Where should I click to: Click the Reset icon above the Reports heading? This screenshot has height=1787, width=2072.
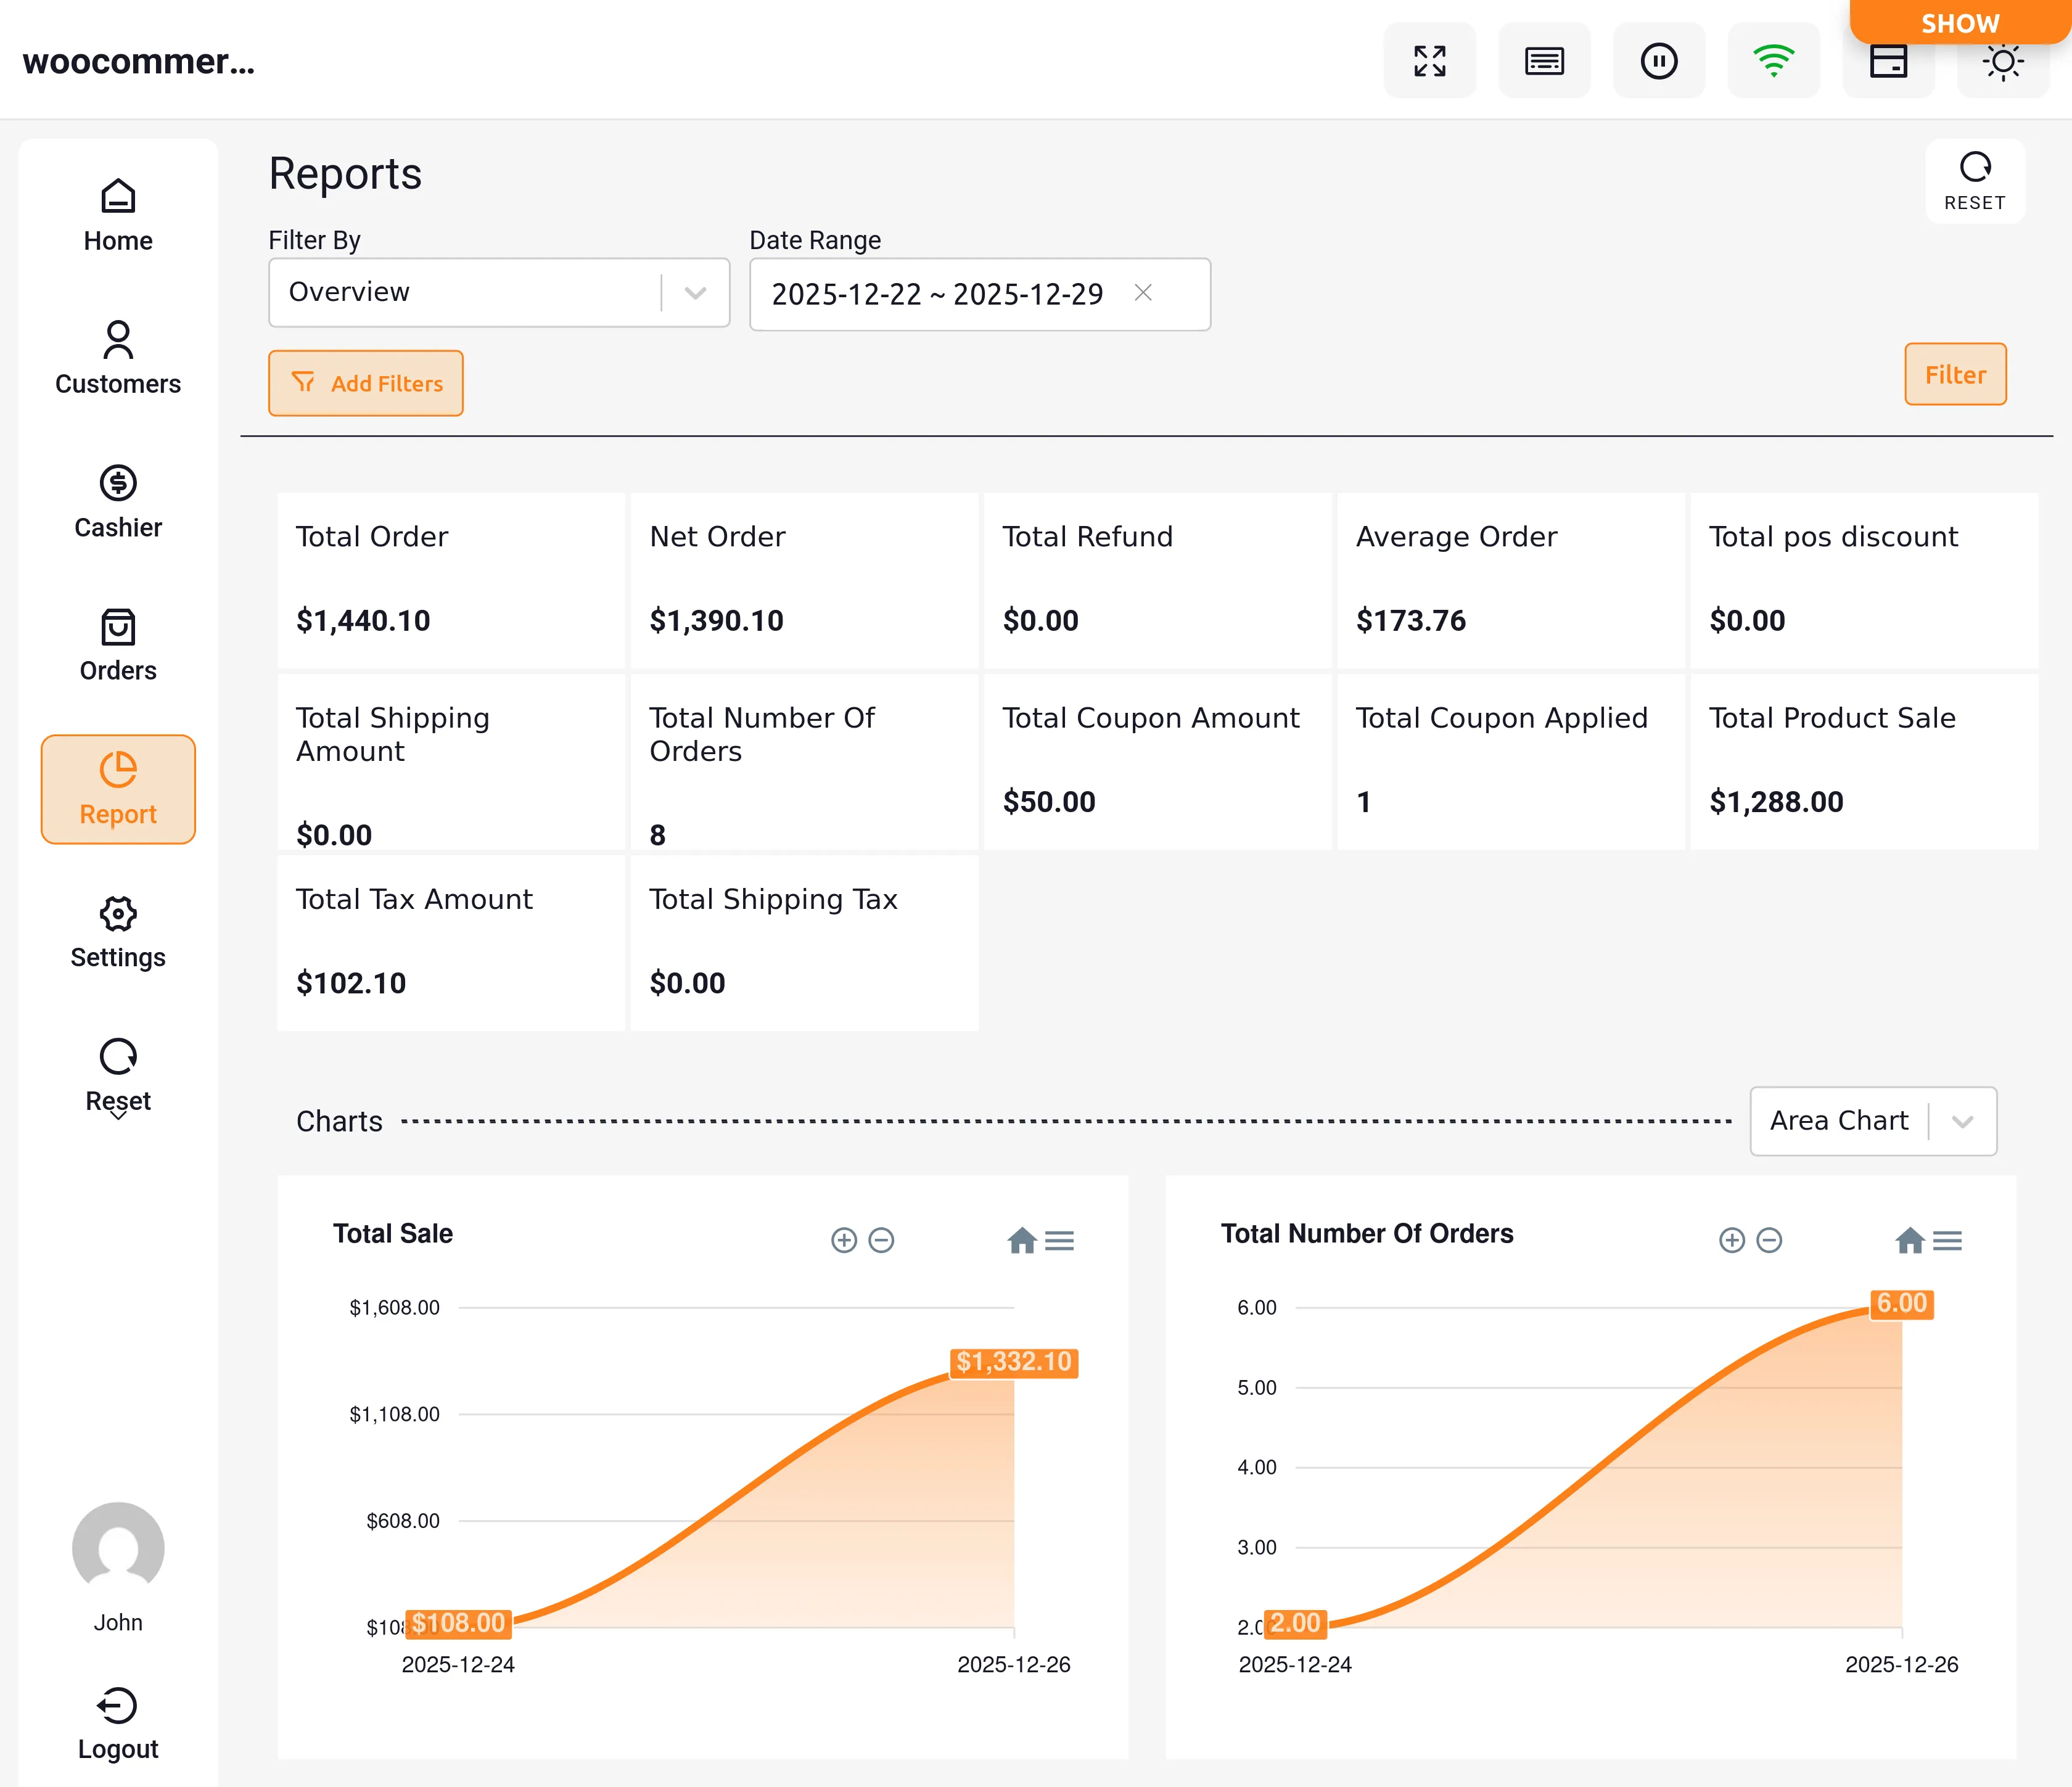[x=1975, y=180]
